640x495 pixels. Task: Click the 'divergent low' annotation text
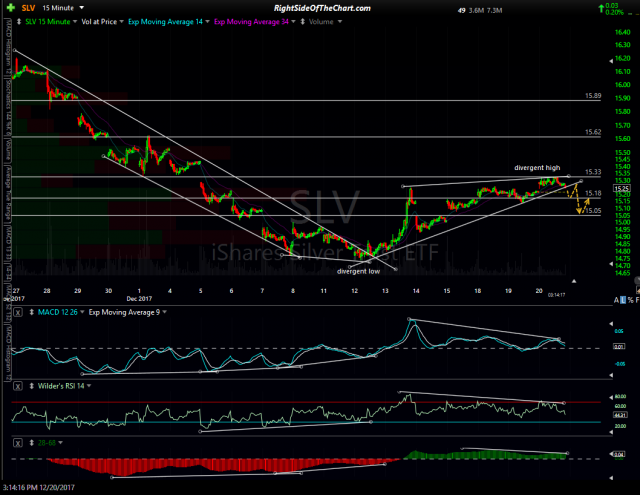coord(358,271)
